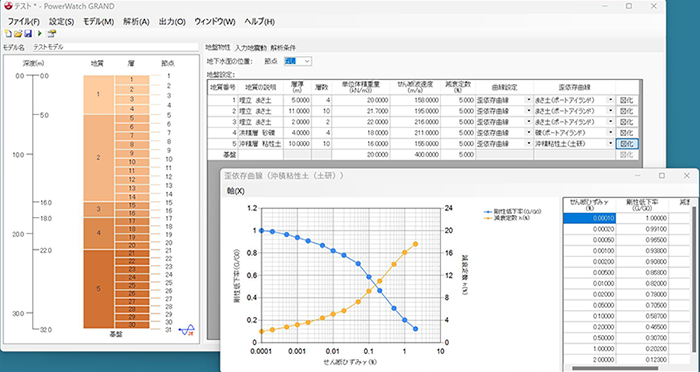The width and height of the screenshot is (700, 372).
Task: Expand the 歪依存曲線 dropdown for 沖積粘性土（土研）
Action: pyautogui.click(x=610, y=143)
